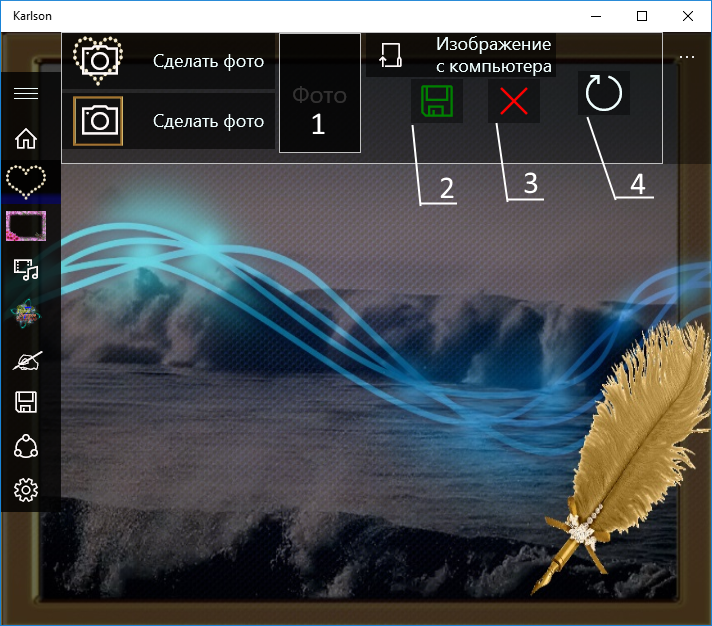Open the pink flower frame thumbnail

[26, 226]
